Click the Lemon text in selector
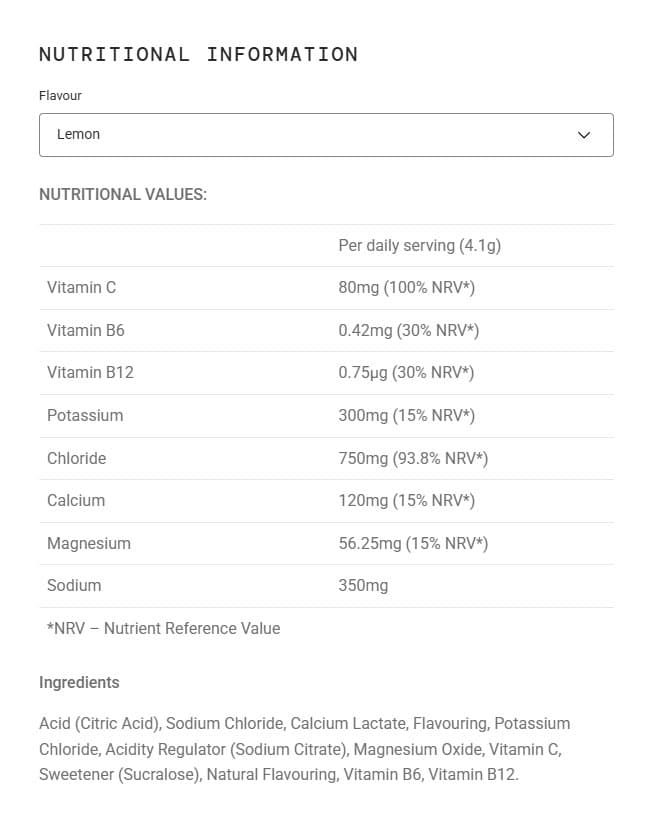Image resolution: width=651 pixels, height=828 pixels. 78,134
